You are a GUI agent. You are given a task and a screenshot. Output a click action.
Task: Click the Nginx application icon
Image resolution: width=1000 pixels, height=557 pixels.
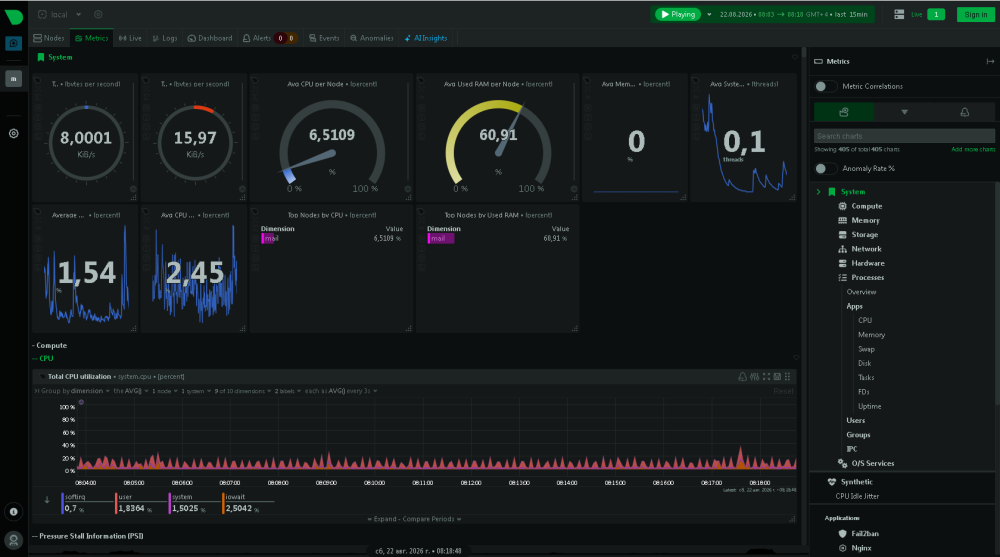(x=842, y=547)
